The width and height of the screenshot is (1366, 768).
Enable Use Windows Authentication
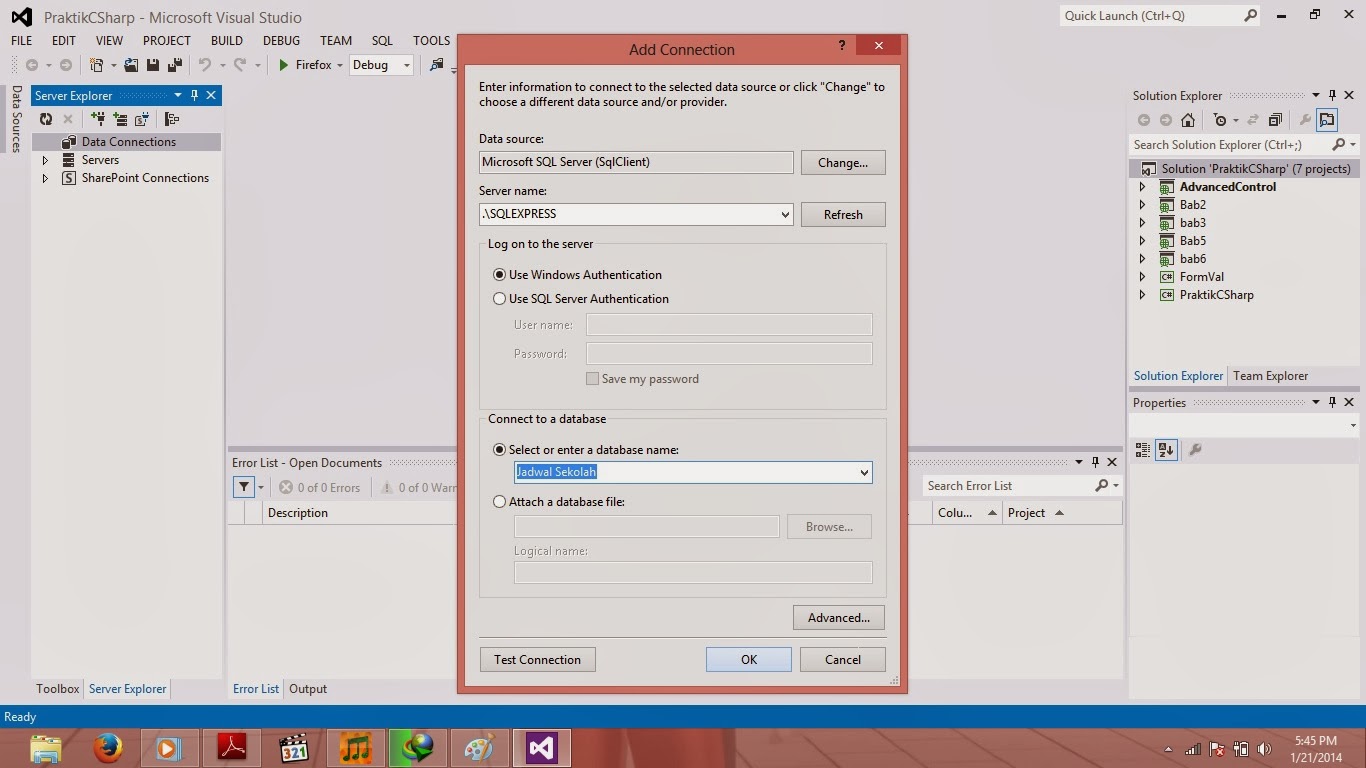pyautogui.click(x=499, y=274)
